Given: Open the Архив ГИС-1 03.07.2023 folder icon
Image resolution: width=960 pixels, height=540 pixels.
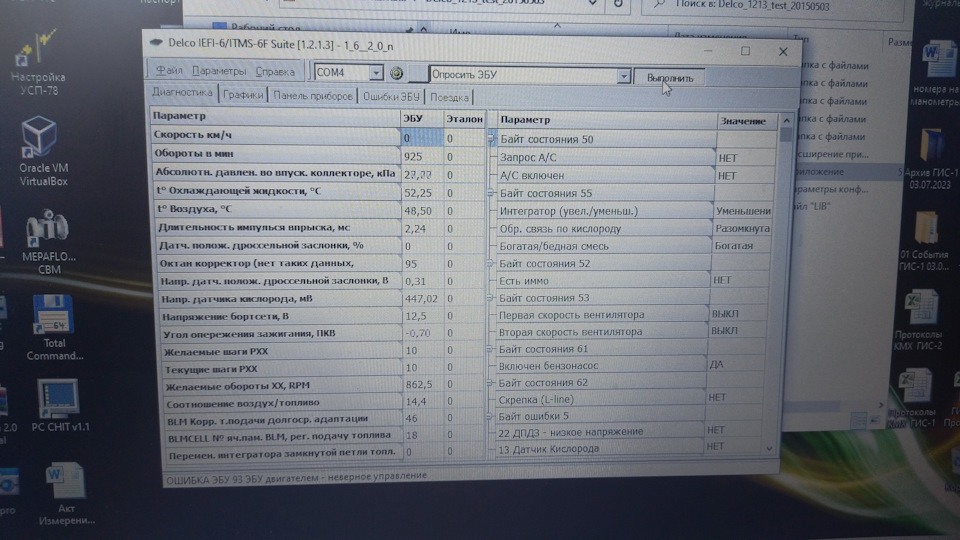Looking at the screenshot, I should tap(929, 159).
